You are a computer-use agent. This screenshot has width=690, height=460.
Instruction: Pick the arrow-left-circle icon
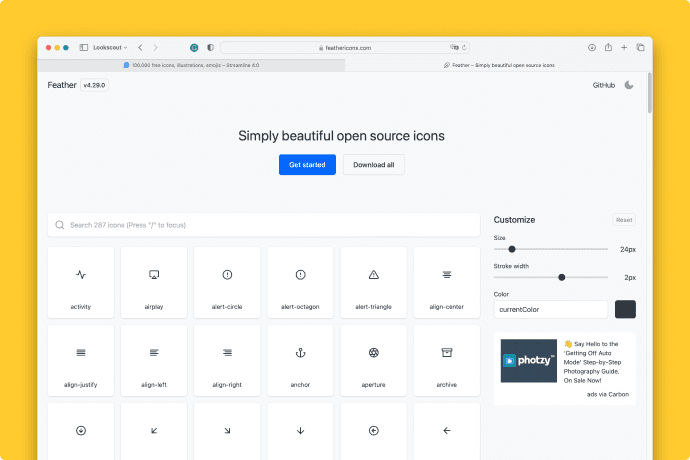click(x=373, y=431)
